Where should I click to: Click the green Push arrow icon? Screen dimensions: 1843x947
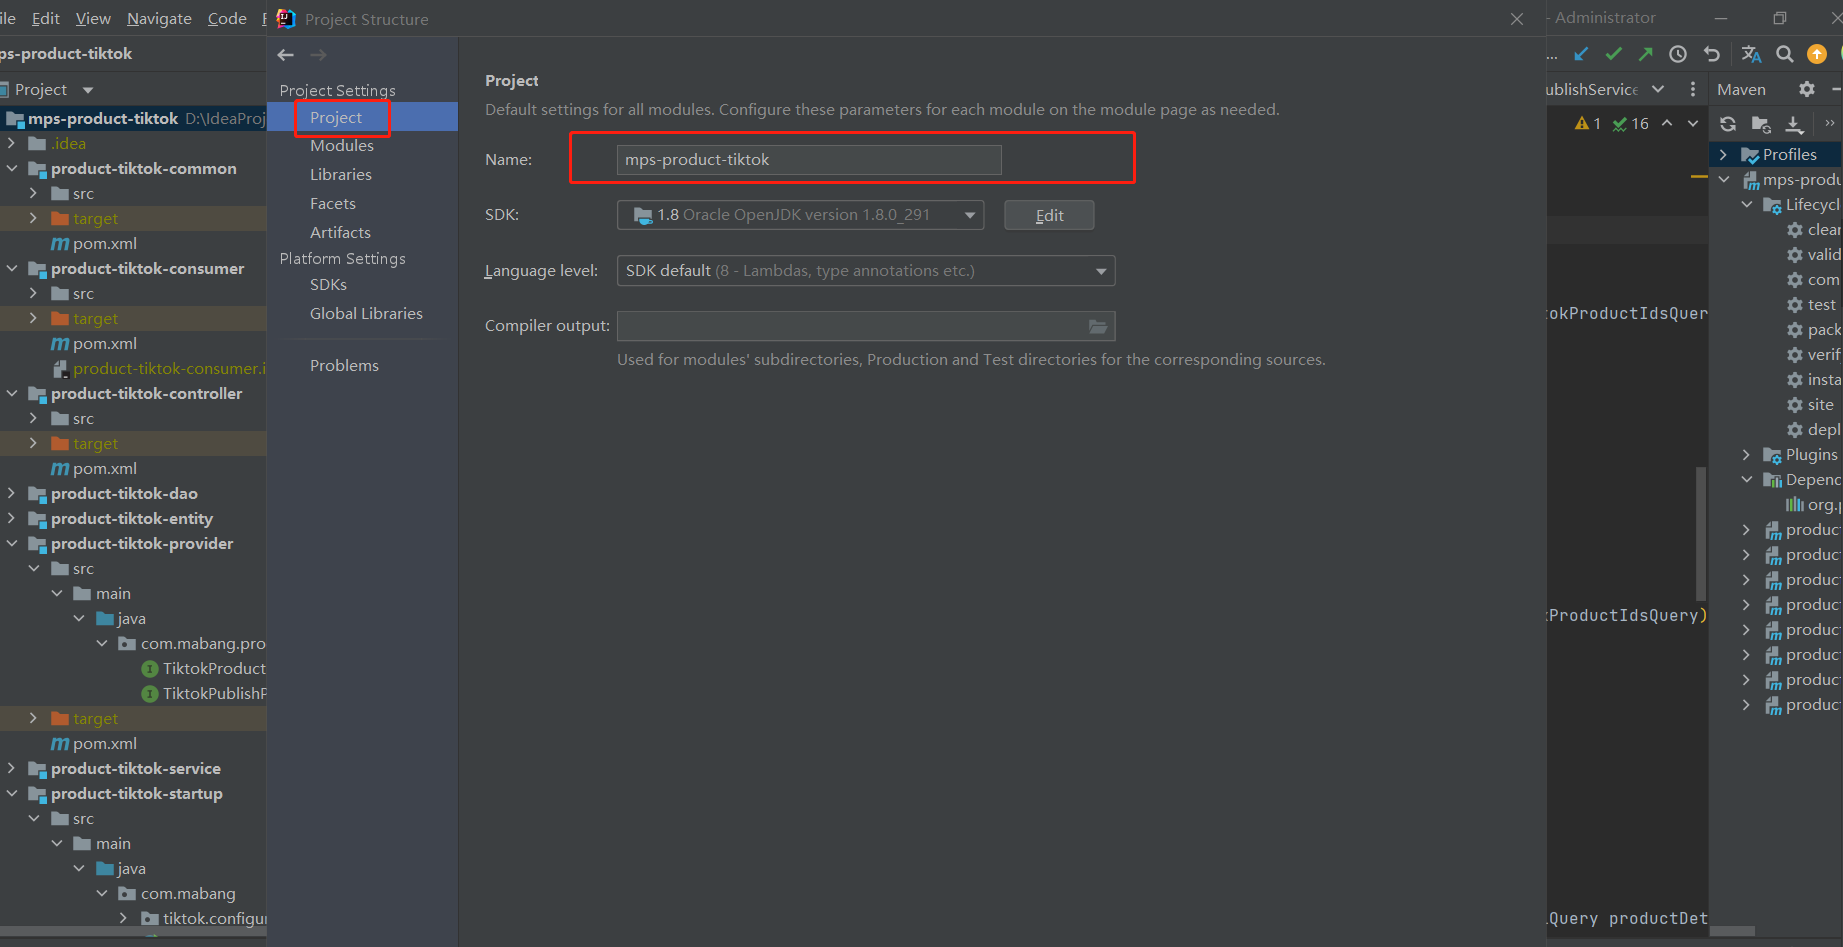[1645, 54]
